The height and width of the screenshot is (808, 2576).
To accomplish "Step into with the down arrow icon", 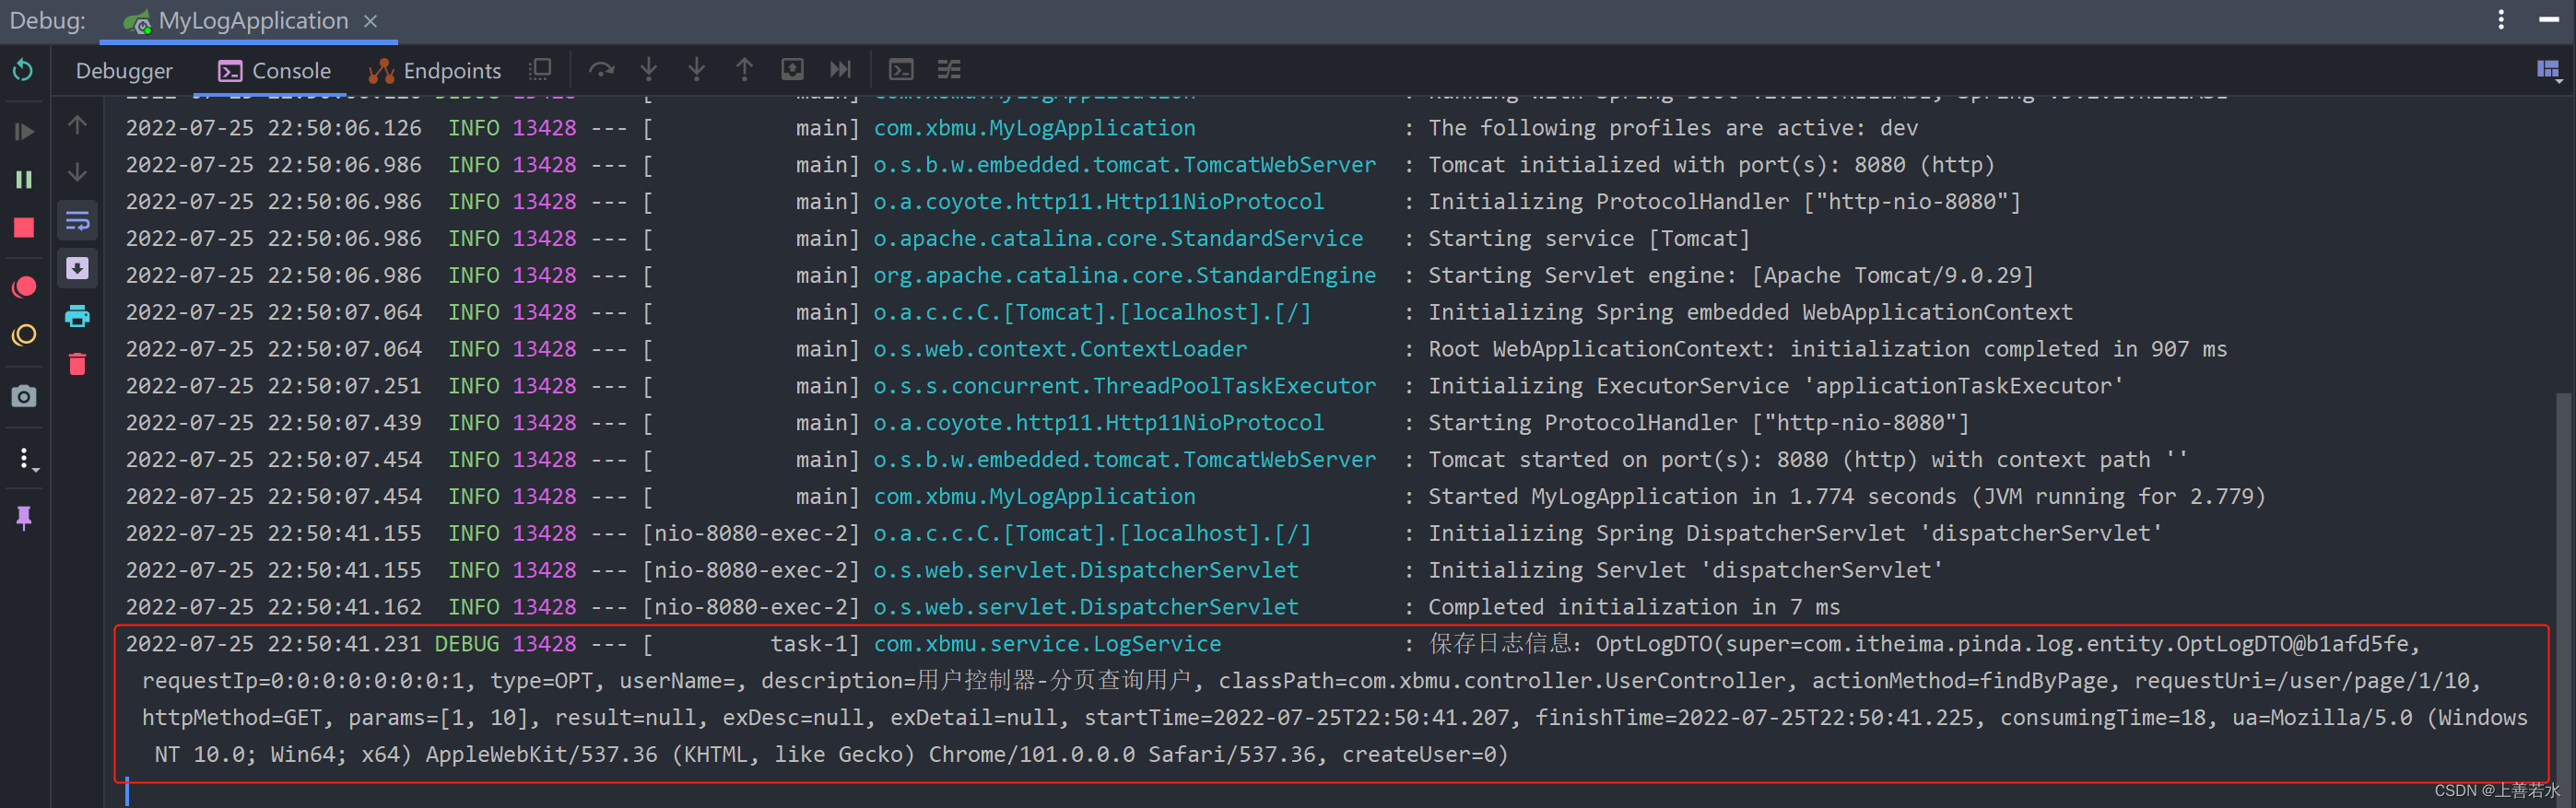I will pyautogui.click(x=649, y=69).
